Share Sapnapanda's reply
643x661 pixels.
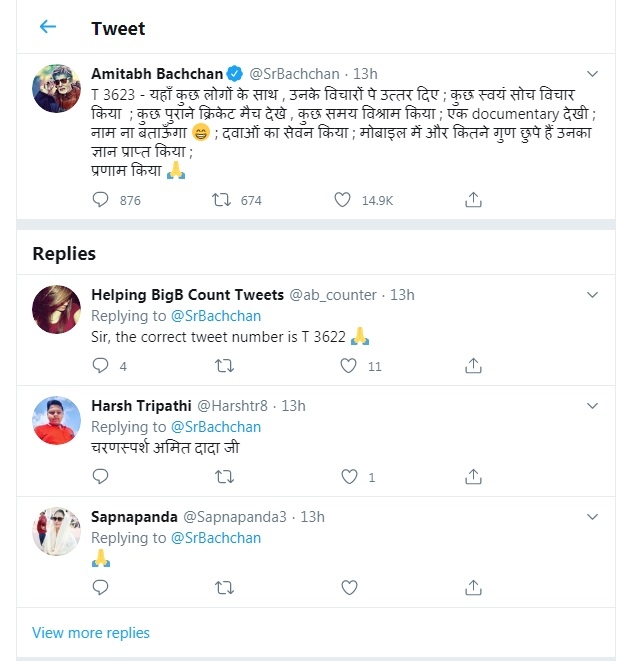tap(474, 588)
